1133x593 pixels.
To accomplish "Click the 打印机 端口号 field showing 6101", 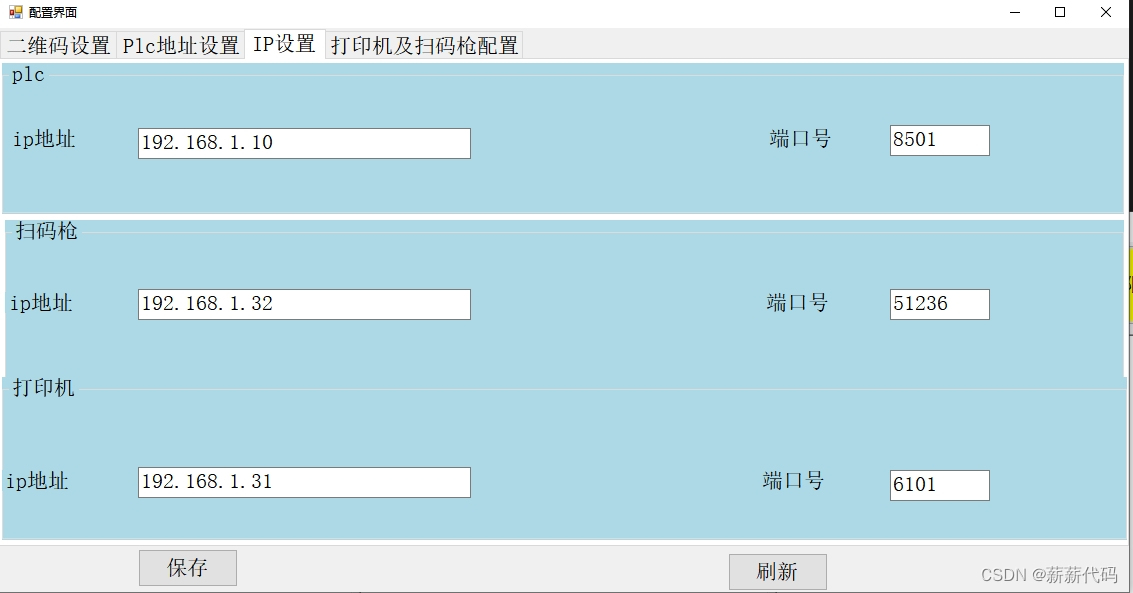I will (938, 485).
